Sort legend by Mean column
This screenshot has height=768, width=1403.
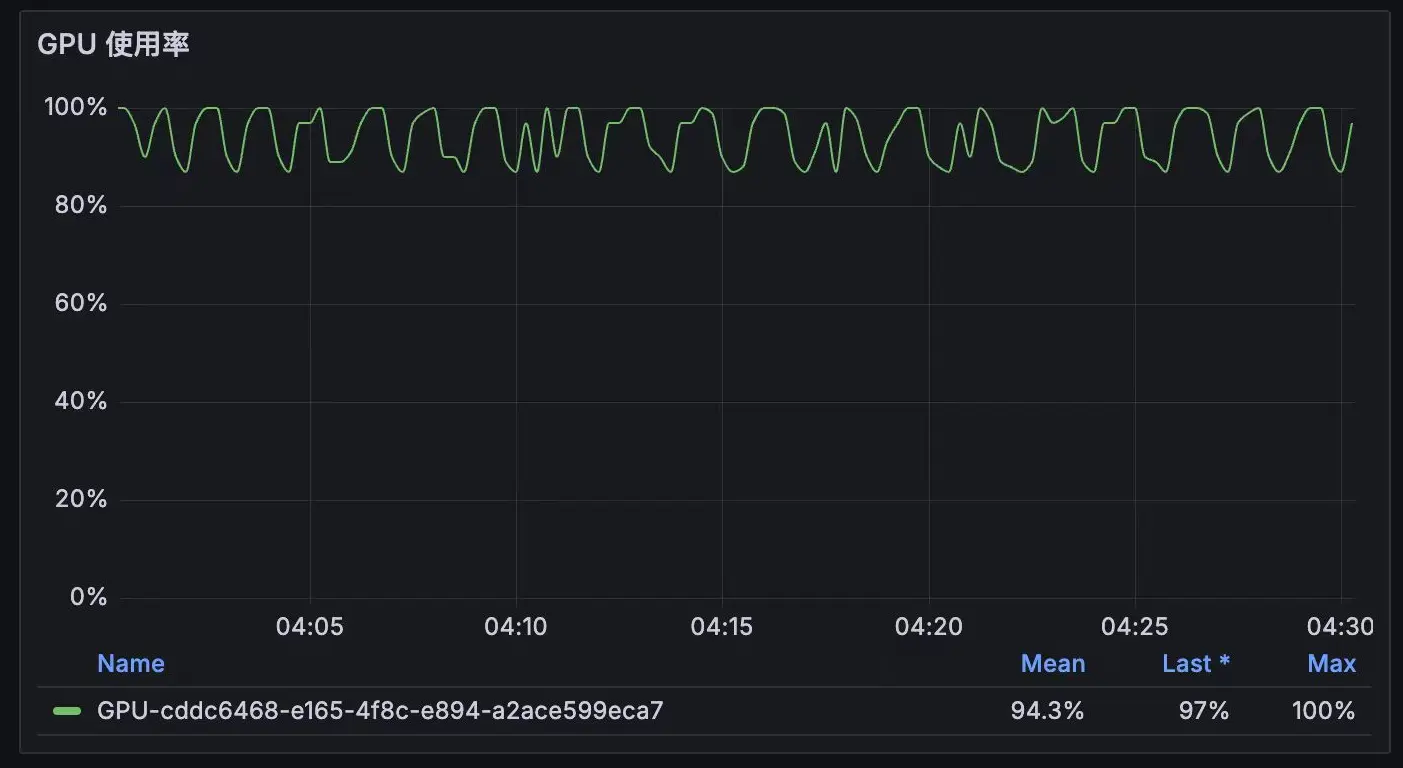coord(1052,664)
